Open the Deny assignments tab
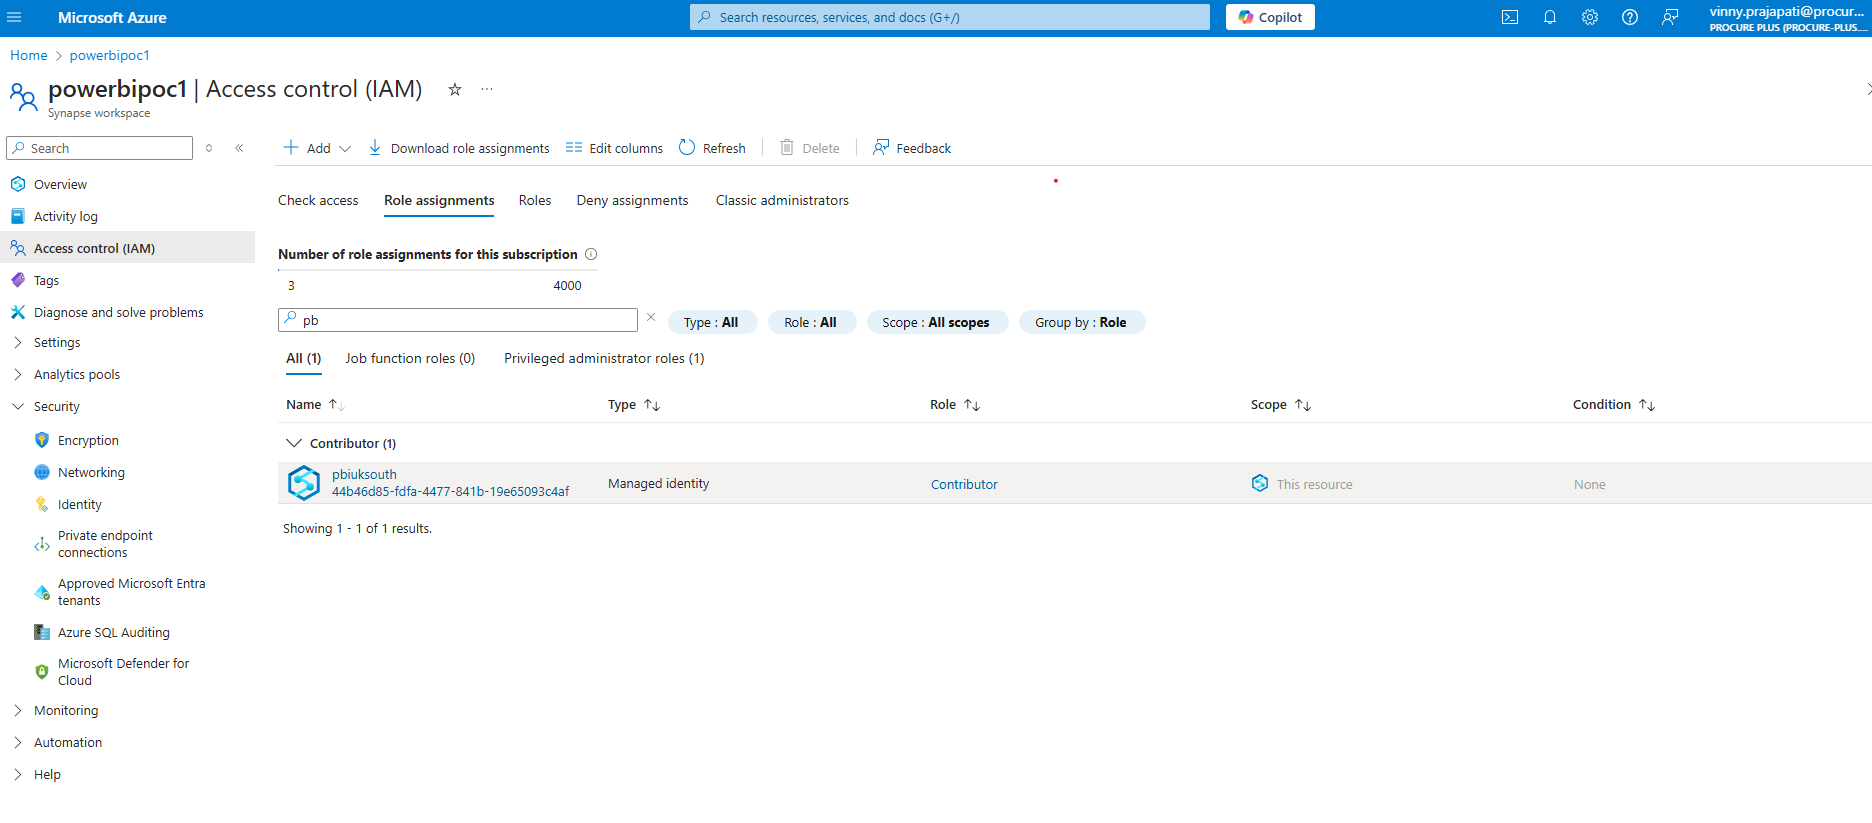 point(632,200)
